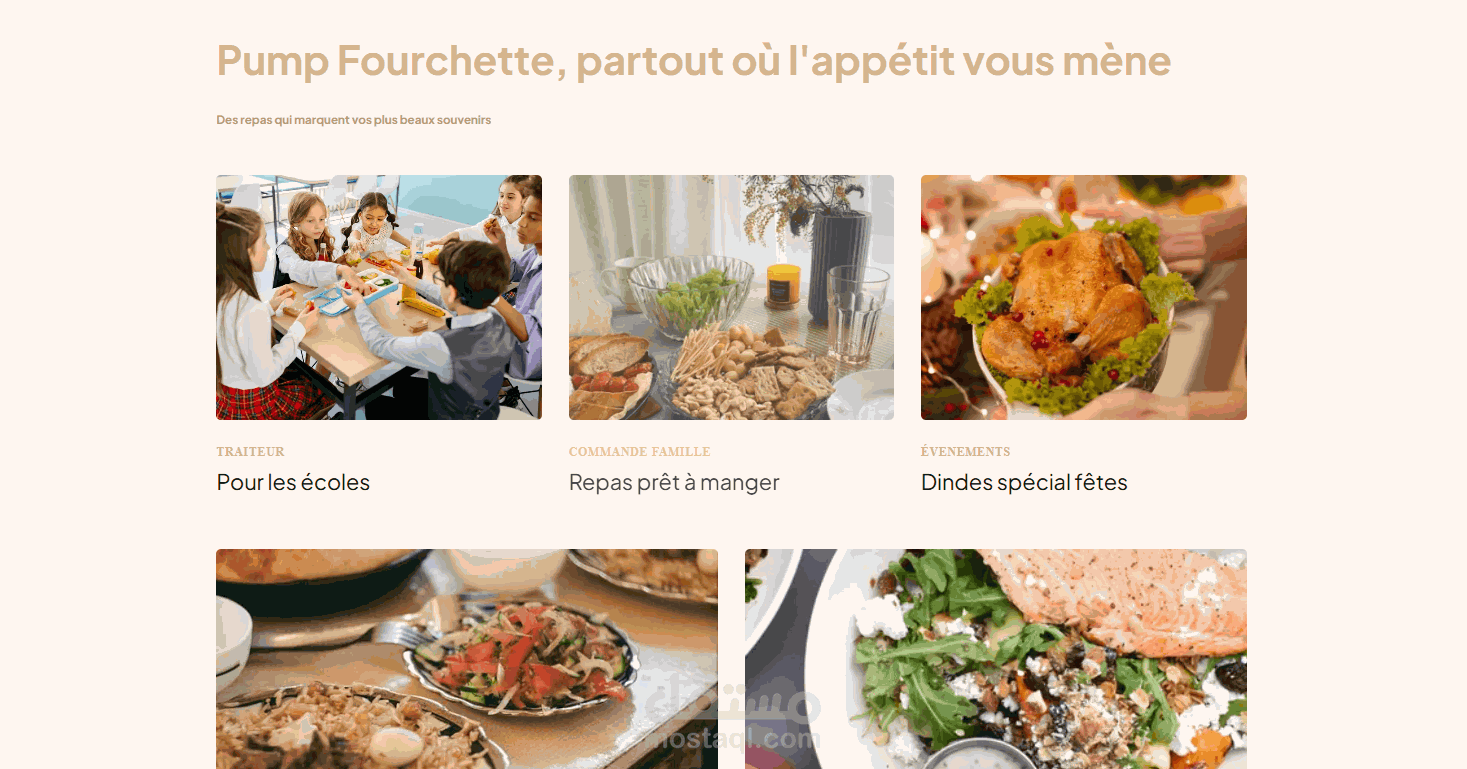Open the school children lunch photo
Image resolution: width=1467 pixels, height=769 pixels.
(x=379, y=297)
